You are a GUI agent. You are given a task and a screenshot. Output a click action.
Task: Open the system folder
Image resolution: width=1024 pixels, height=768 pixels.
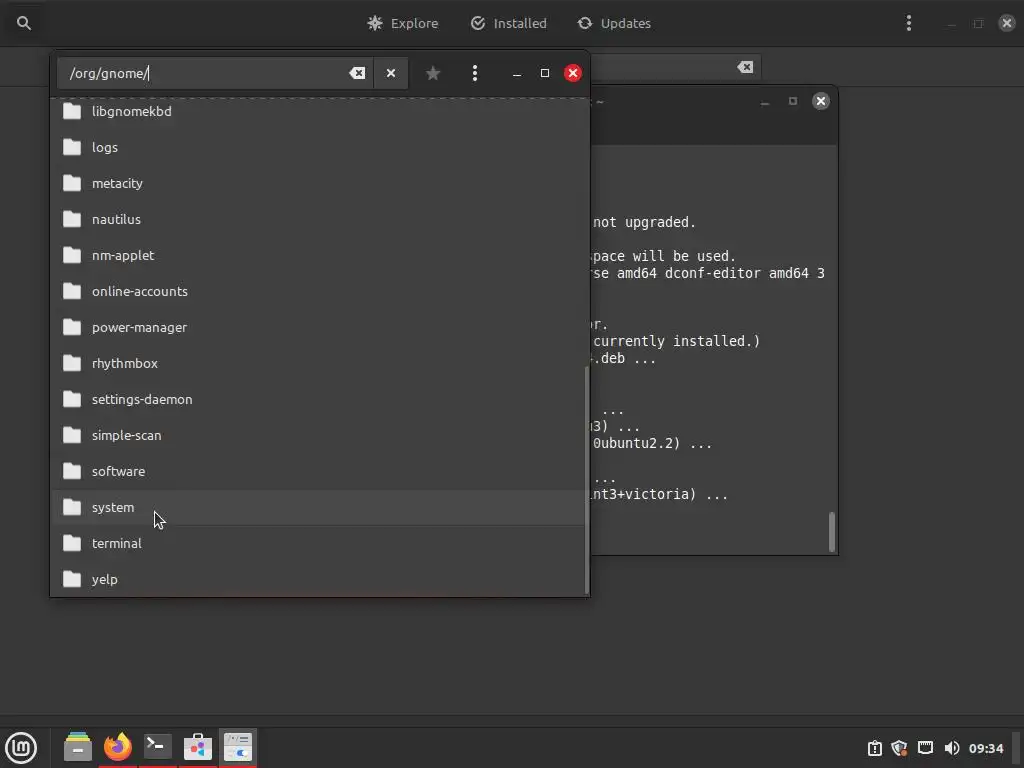pyautogui.click(x=318, y=507)
